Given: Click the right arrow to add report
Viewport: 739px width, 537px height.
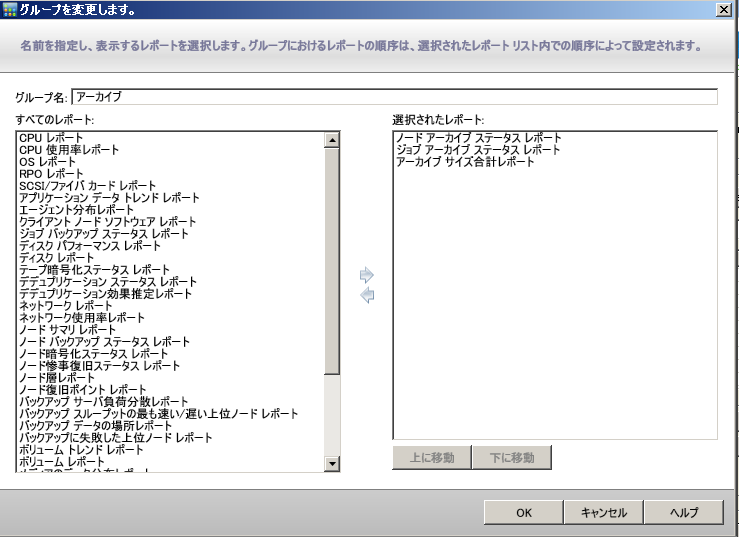Looking at the screenshot, I should 367,274.
